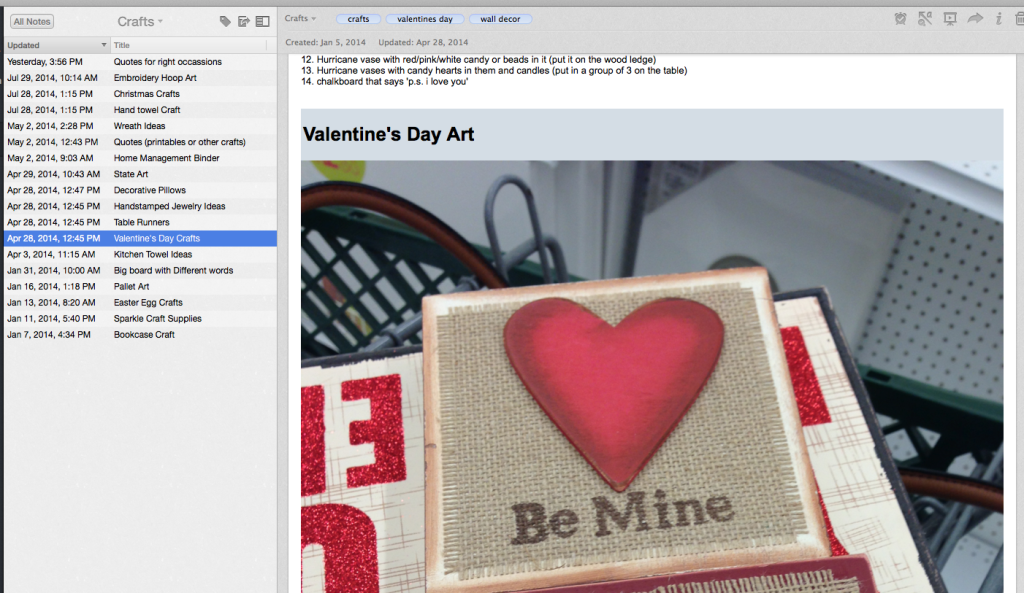
Task: Set a reminder with the alarm clock icon
Action: 901,19
